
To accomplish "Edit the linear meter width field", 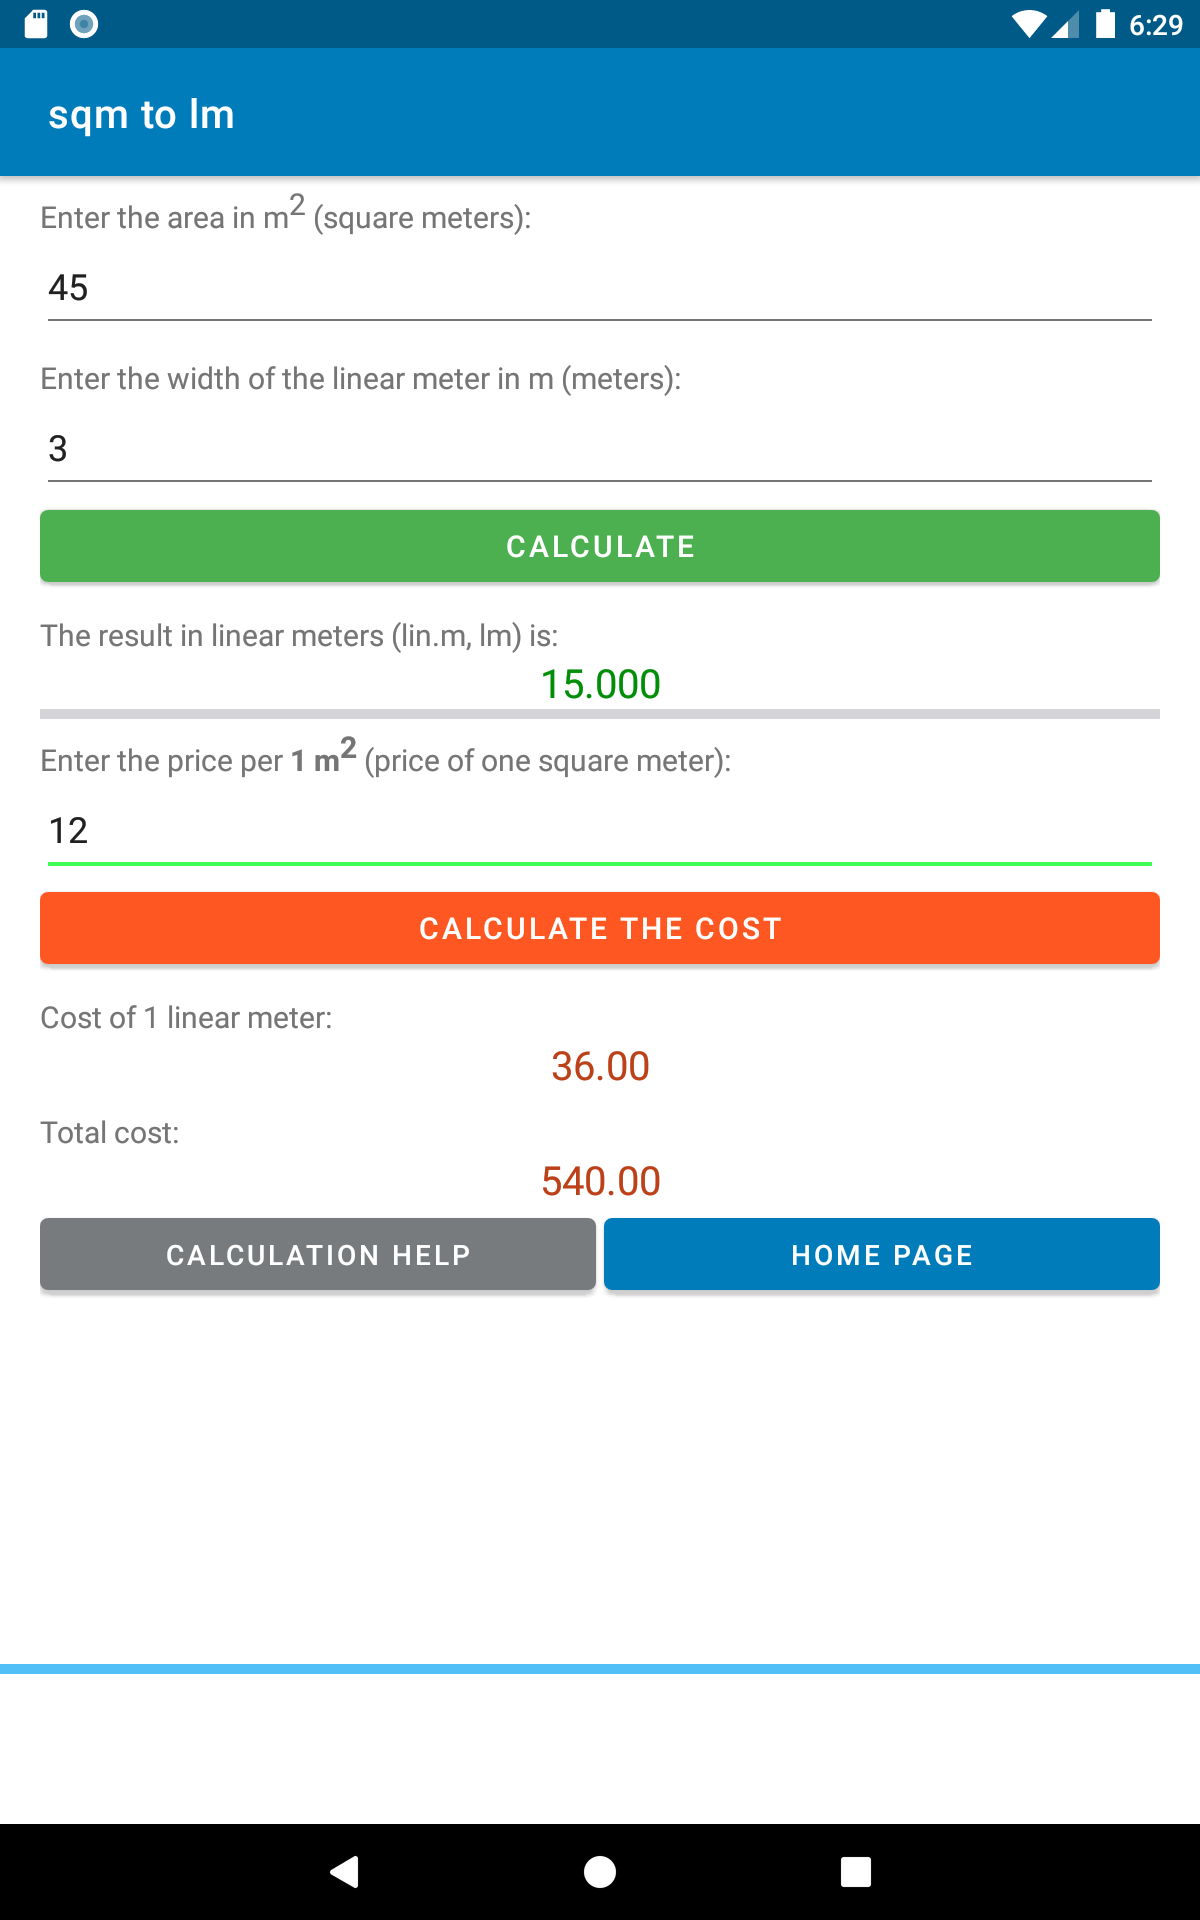I will coord(600,449).
